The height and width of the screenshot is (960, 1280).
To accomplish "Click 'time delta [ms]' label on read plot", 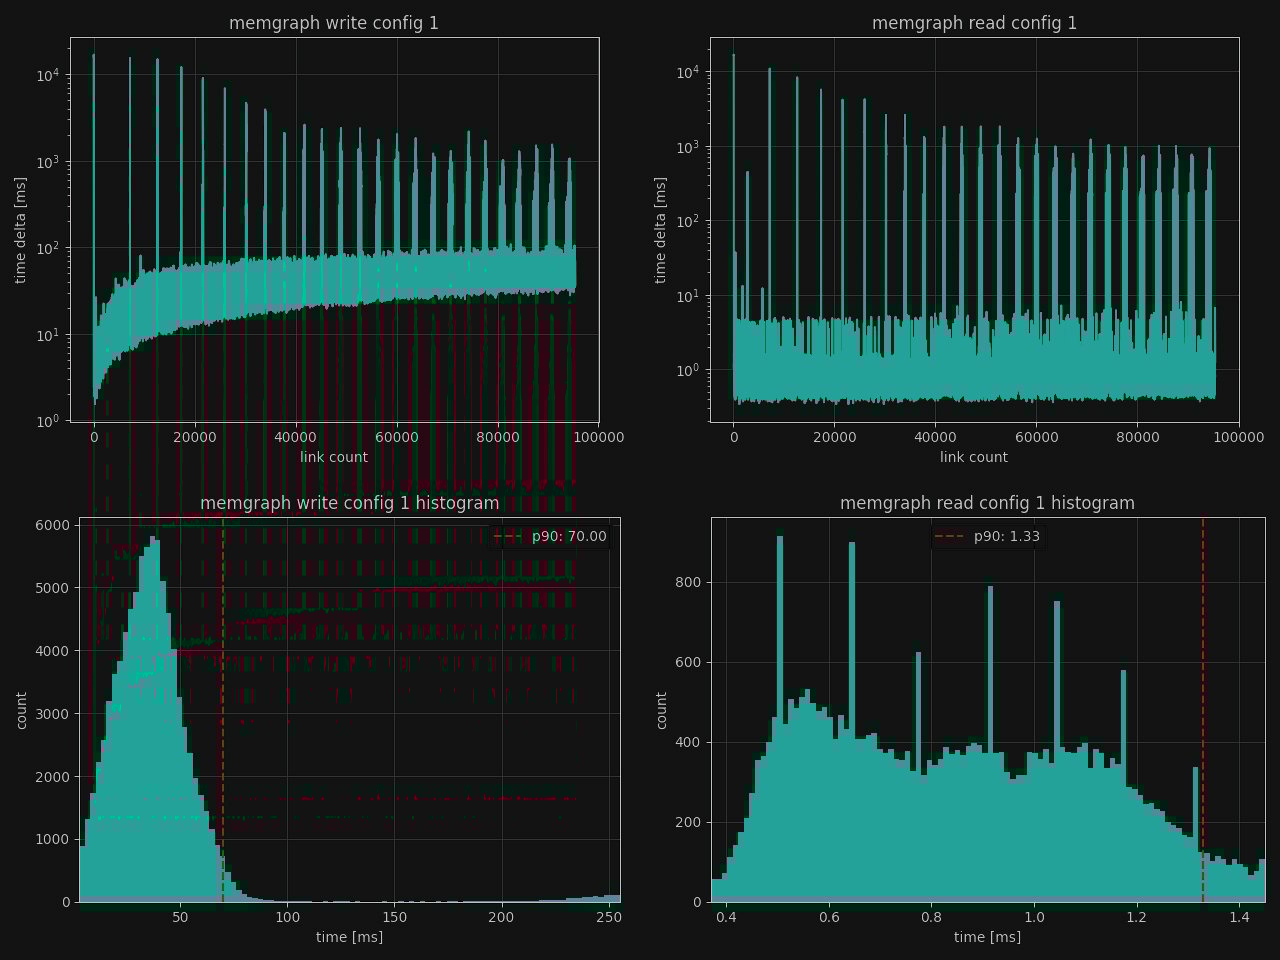I will pos(660,230).
